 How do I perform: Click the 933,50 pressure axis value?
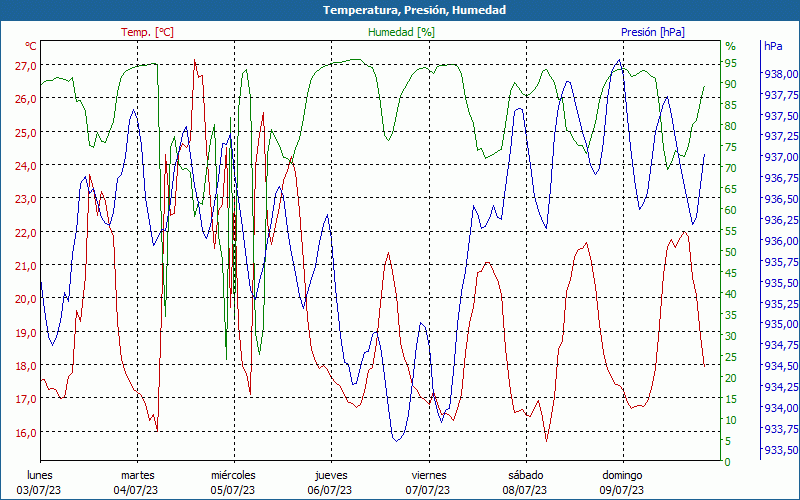click(x=780, y=449)
